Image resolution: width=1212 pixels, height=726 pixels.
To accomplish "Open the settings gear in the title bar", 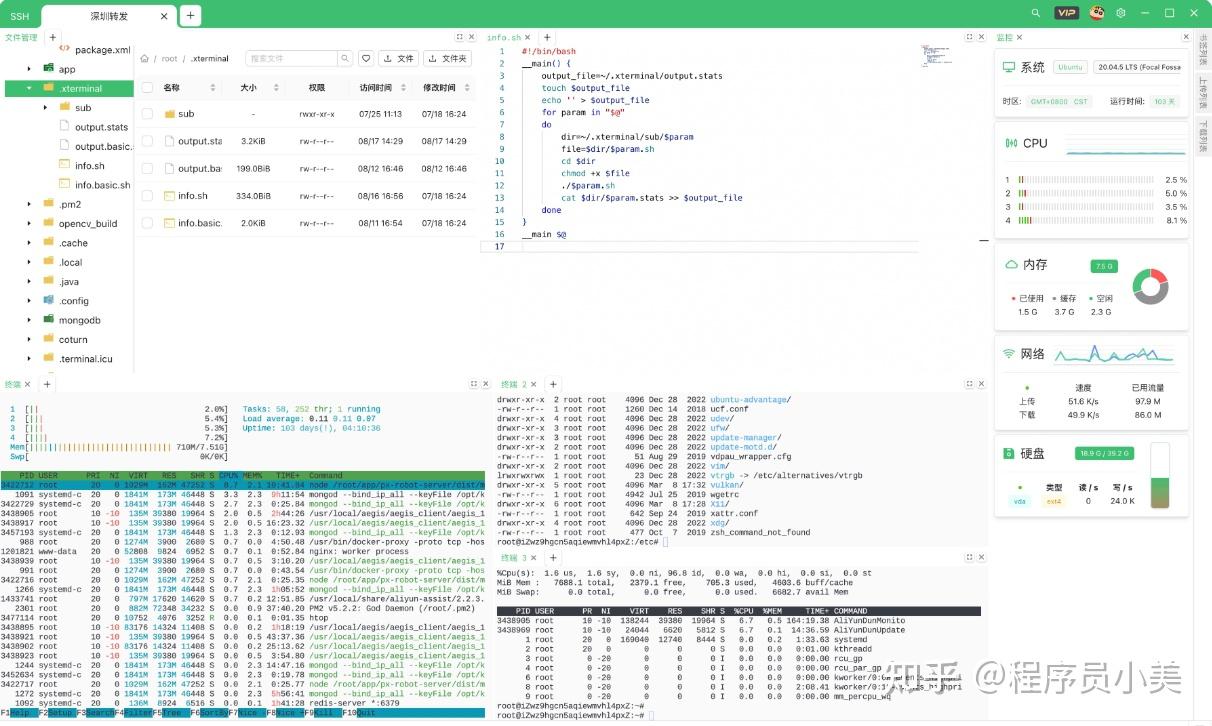I will point(1121,13).
